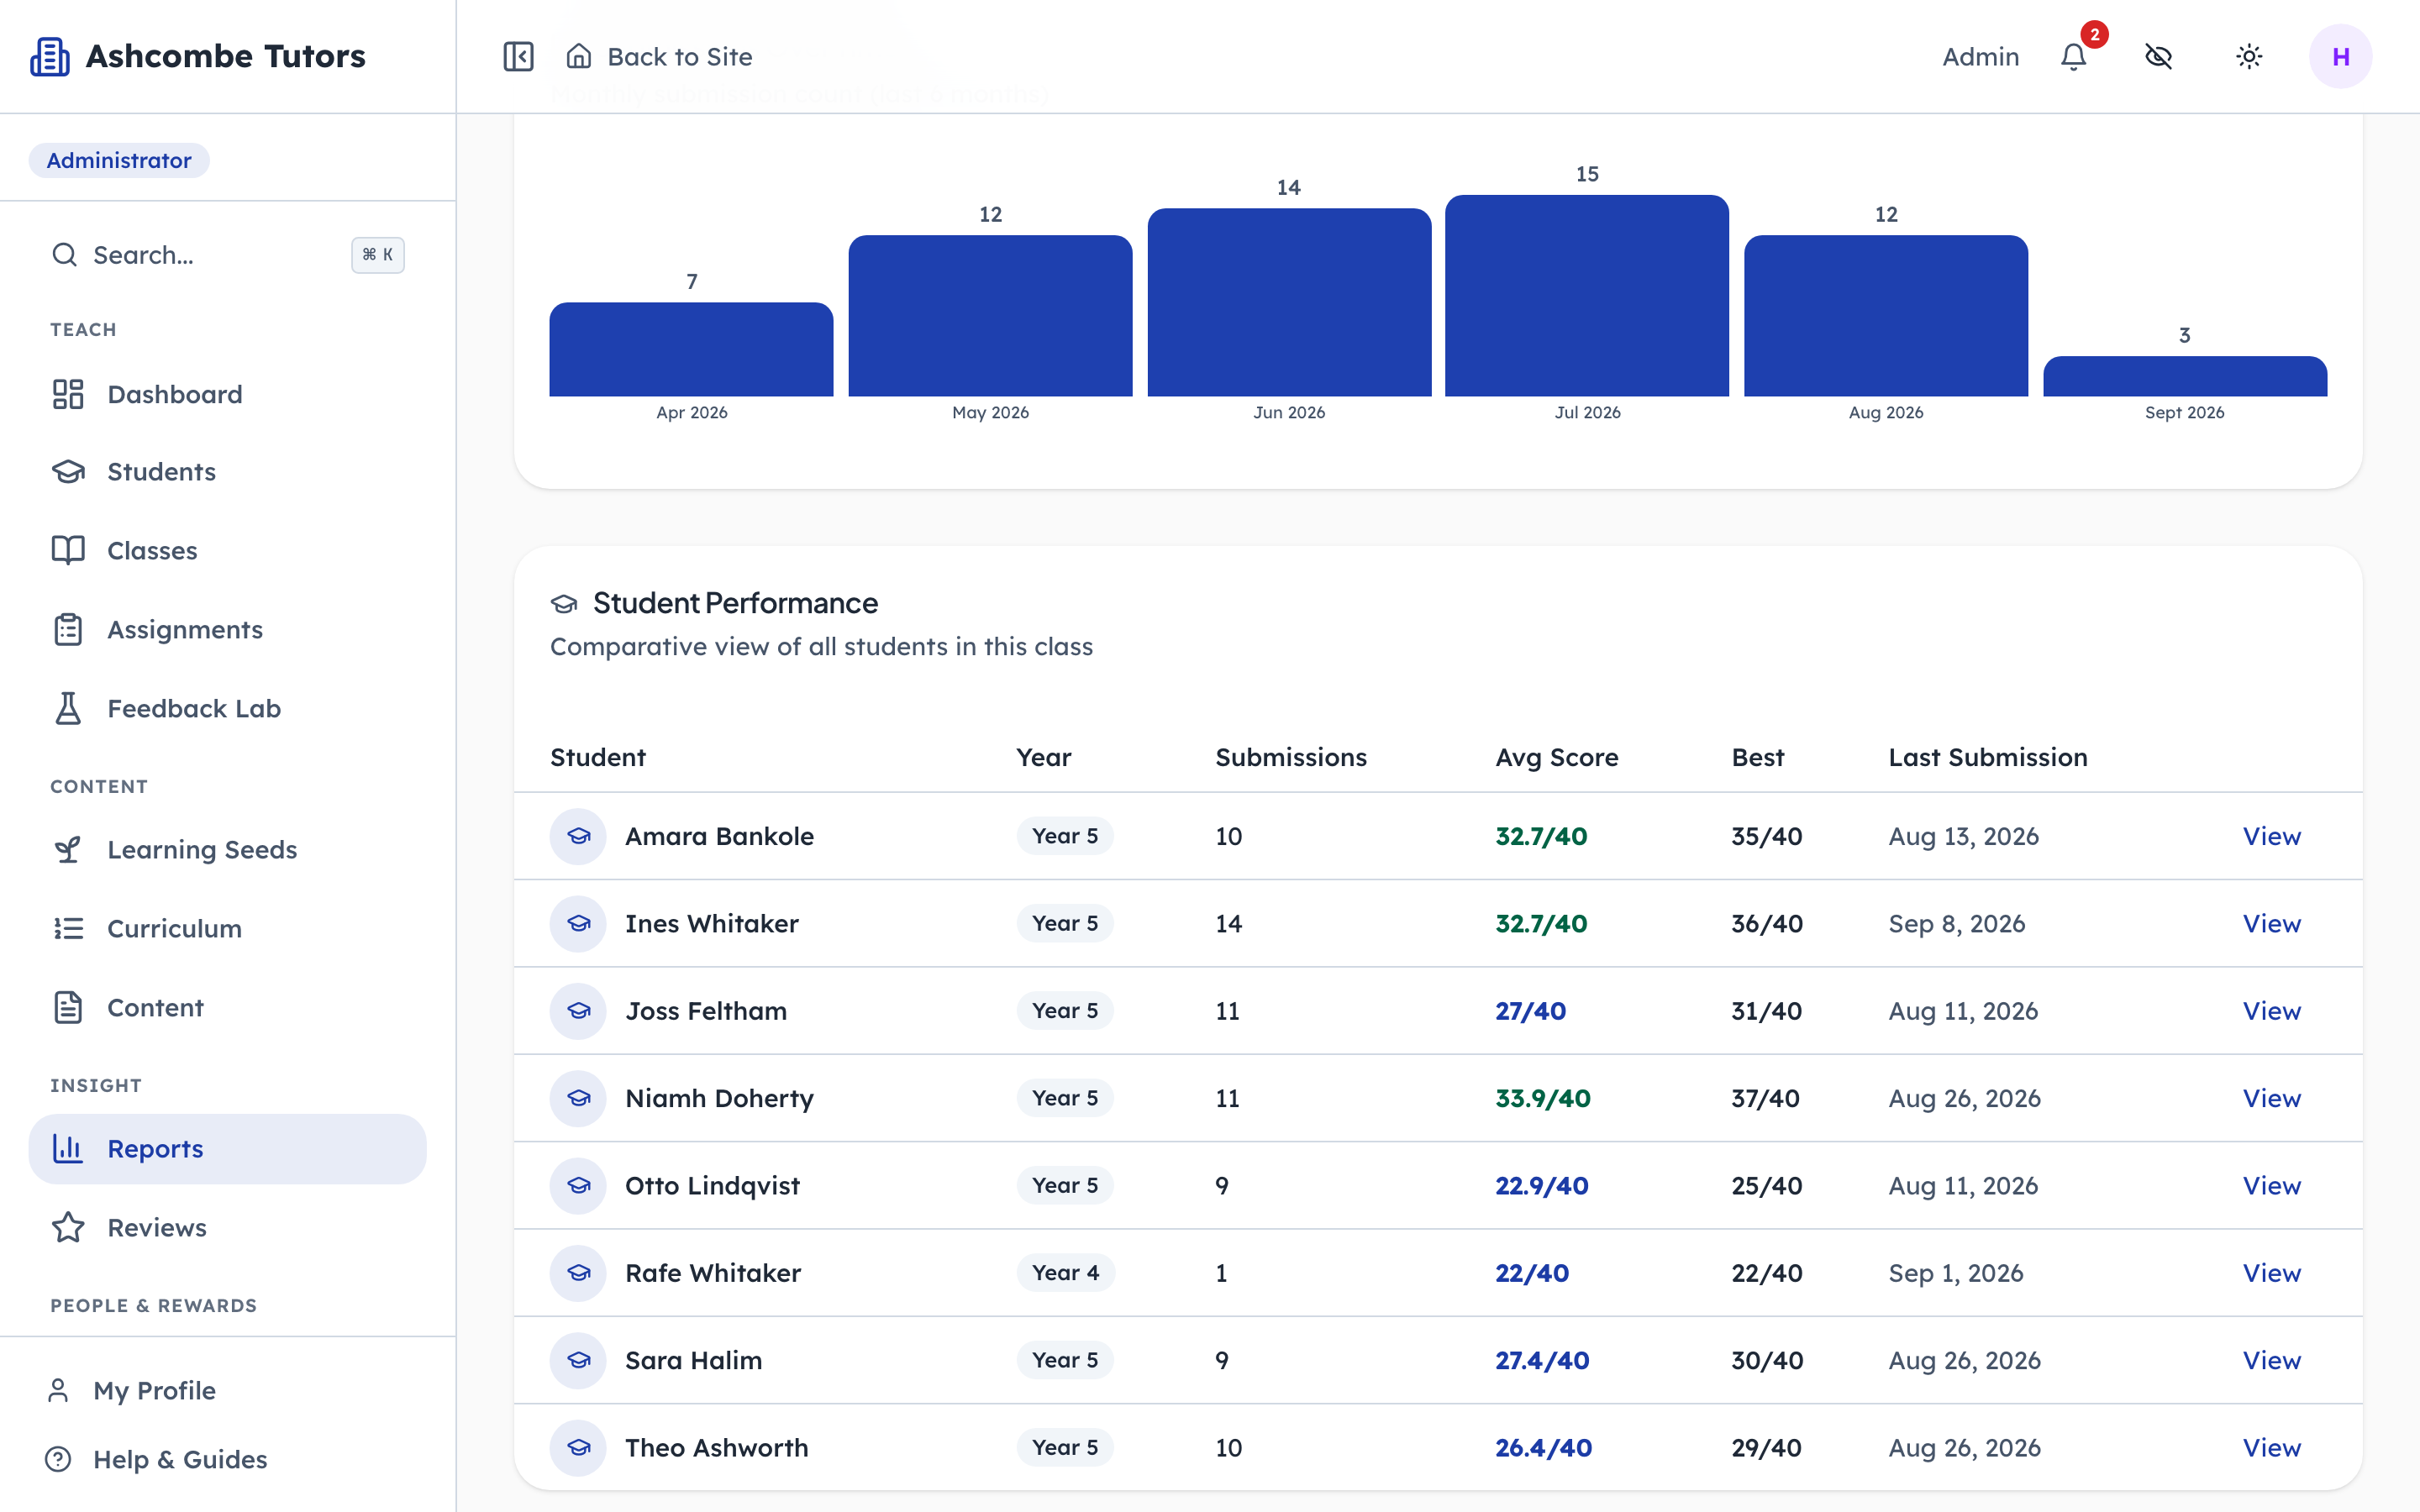Click the Admin label in header
The width and height of the screenshot is (2420, 1512).
tap(1980, 57)
